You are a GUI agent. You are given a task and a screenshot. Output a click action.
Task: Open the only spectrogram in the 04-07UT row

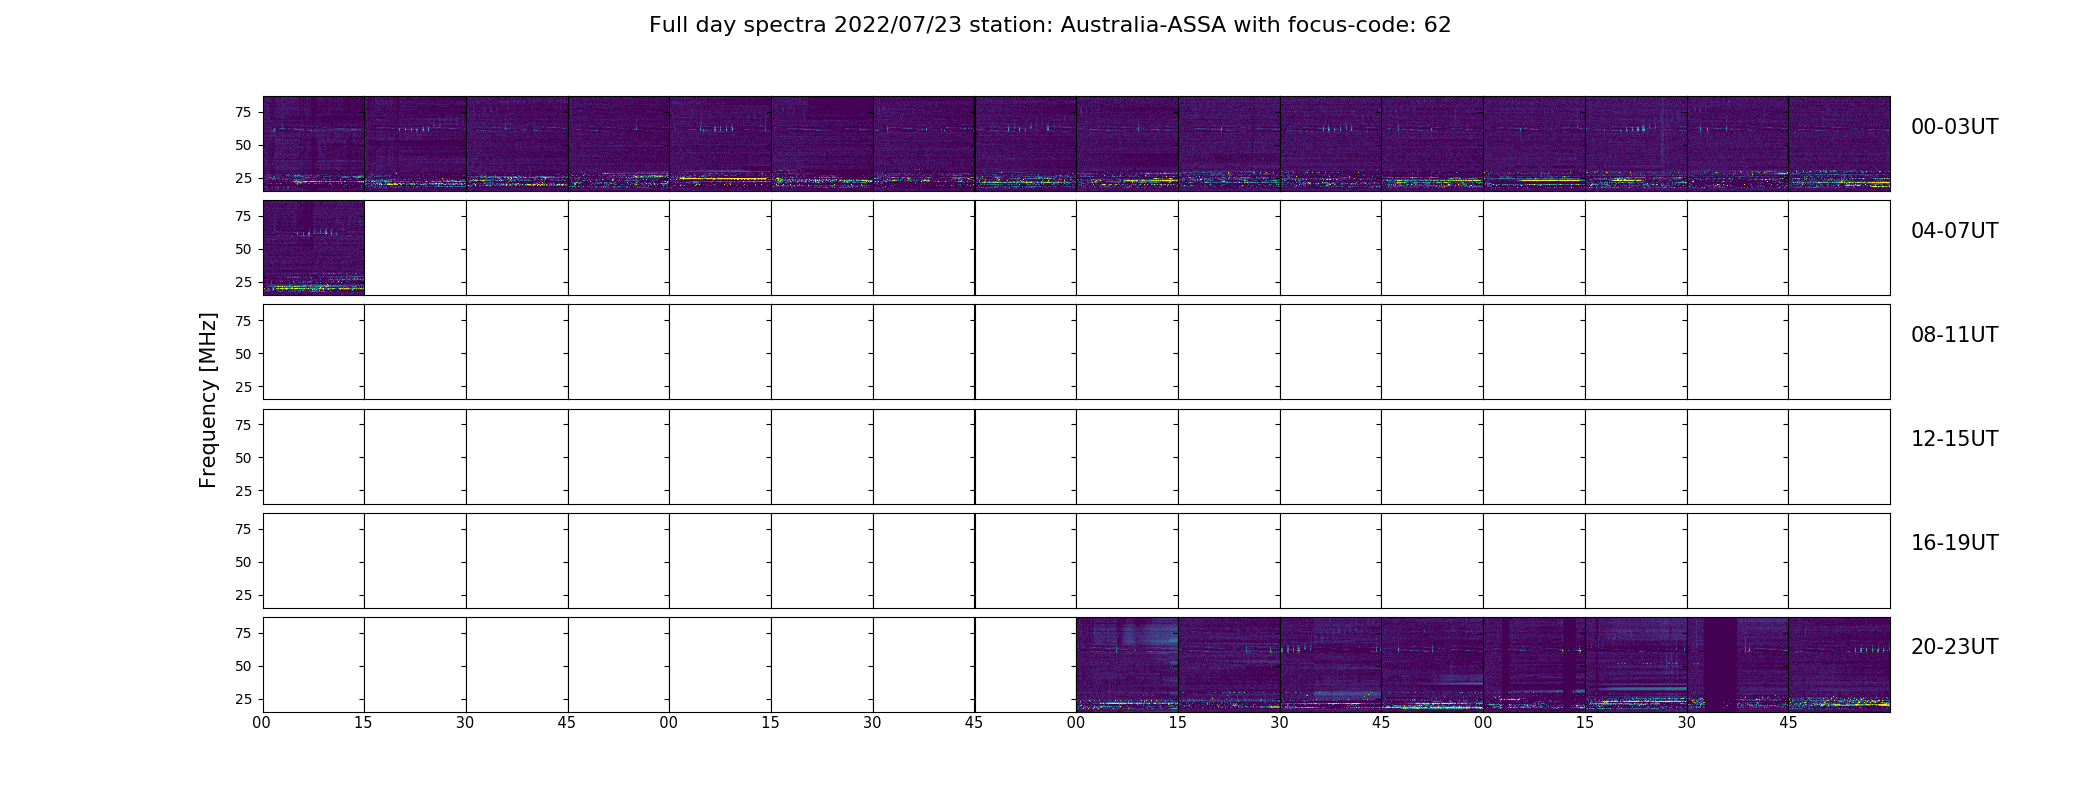314,248
